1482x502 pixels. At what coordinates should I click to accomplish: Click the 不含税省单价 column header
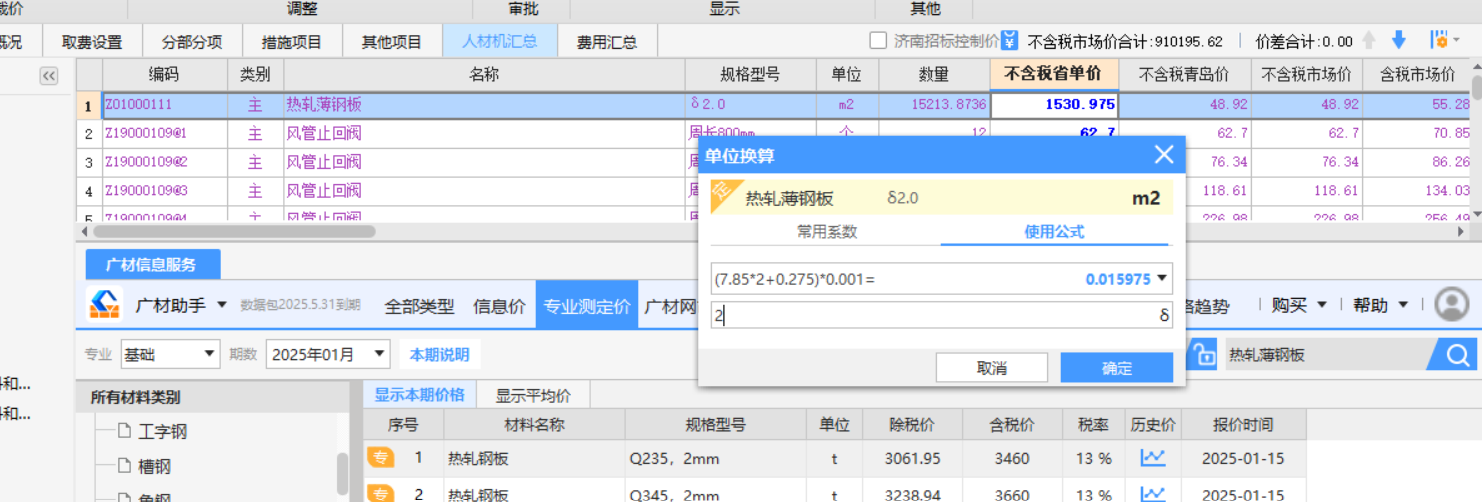(1053, 74)
